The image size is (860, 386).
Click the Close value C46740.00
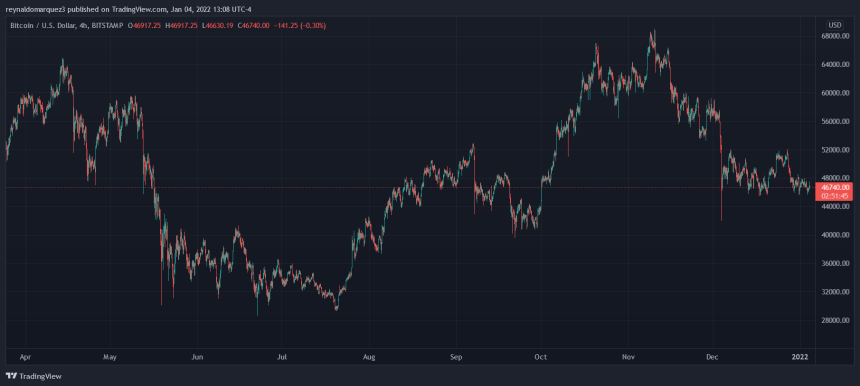click(252, 26)
